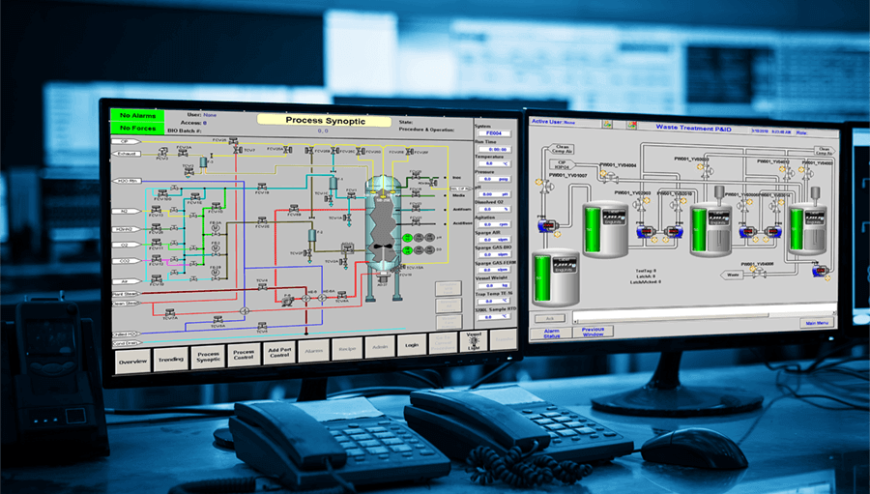Click the FCV11 valve on the O2 line

click(x=156, y=242)
